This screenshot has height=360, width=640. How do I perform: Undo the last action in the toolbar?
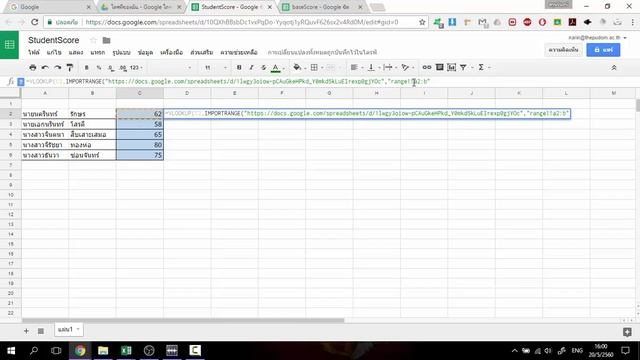coord(45,67)
